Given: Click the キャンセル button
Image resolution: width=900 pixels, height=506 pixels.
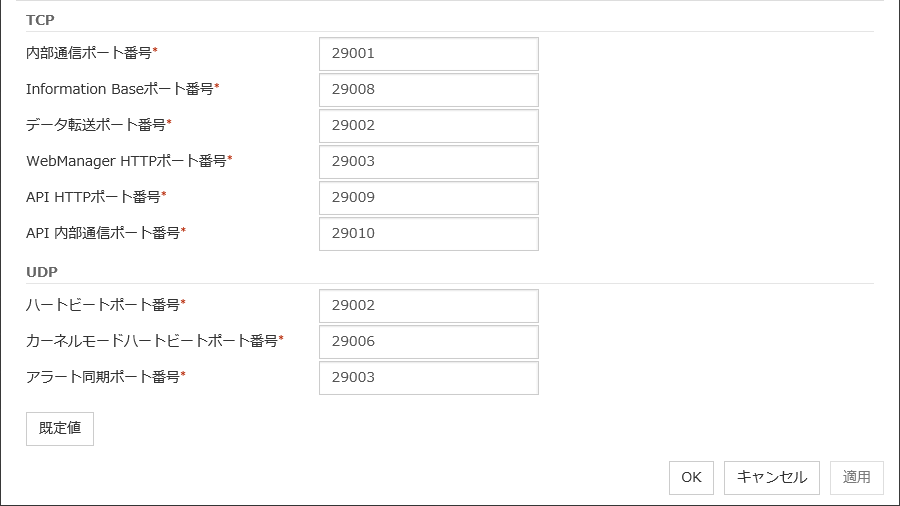Looking at the screenshot, I should click(772, 478).
